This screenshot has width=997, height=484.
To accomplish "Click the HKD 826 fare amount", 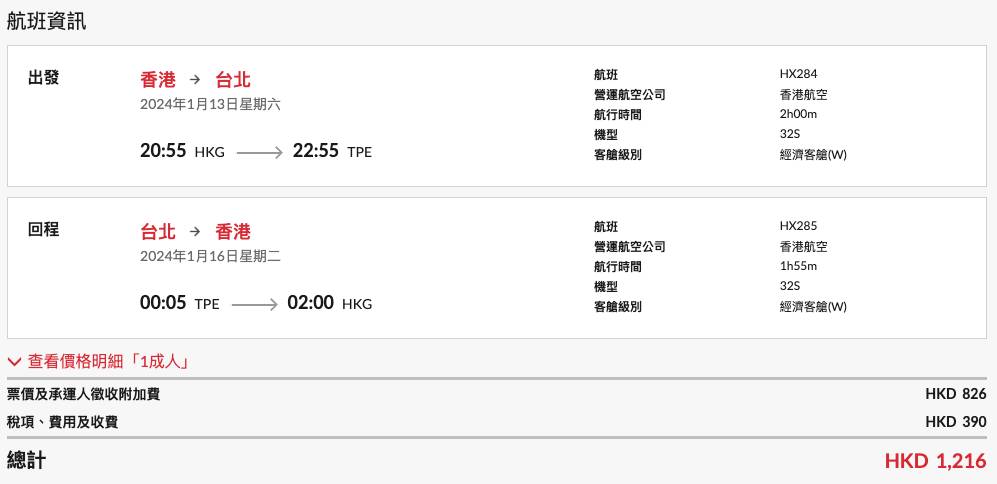I will click(x=955, y=394).
